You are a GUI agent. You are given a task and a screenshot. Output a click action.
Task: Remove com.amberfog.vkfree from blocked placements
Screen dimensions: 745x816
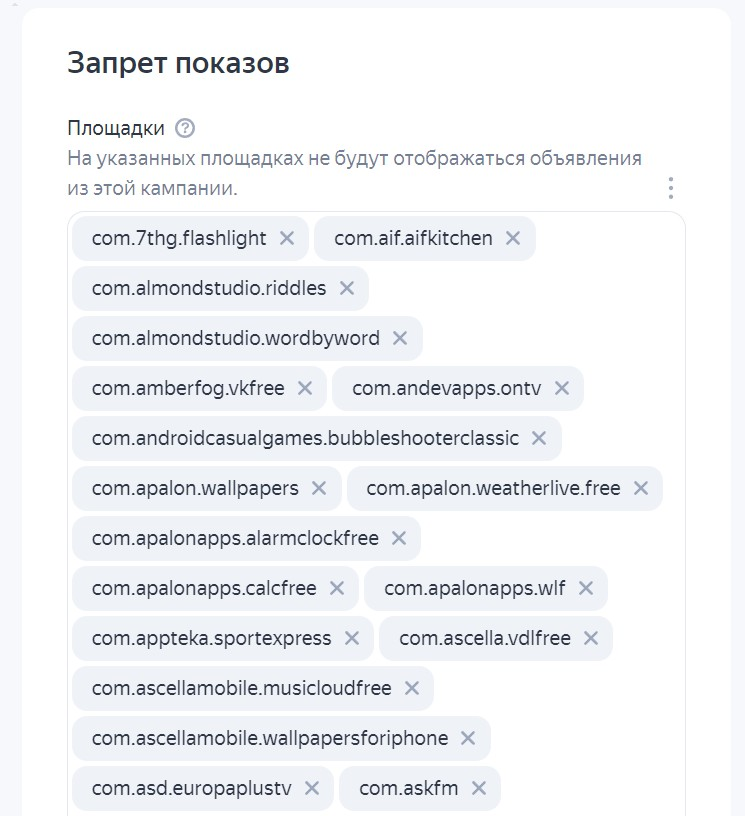[305, 388]
